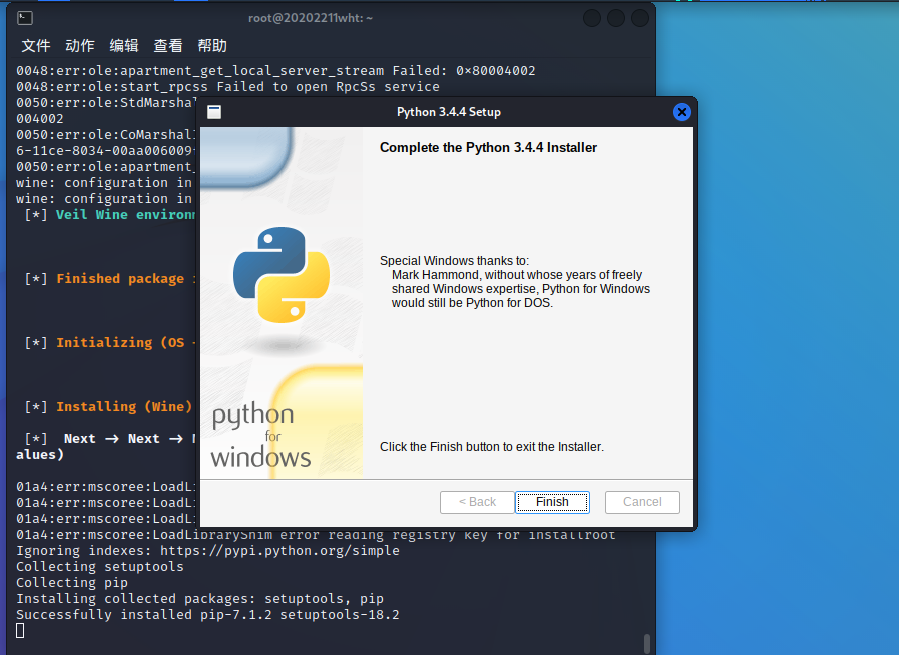Click "python for windows" banner text
Viewport: 899px width, 655px height.
pos(261,436)
